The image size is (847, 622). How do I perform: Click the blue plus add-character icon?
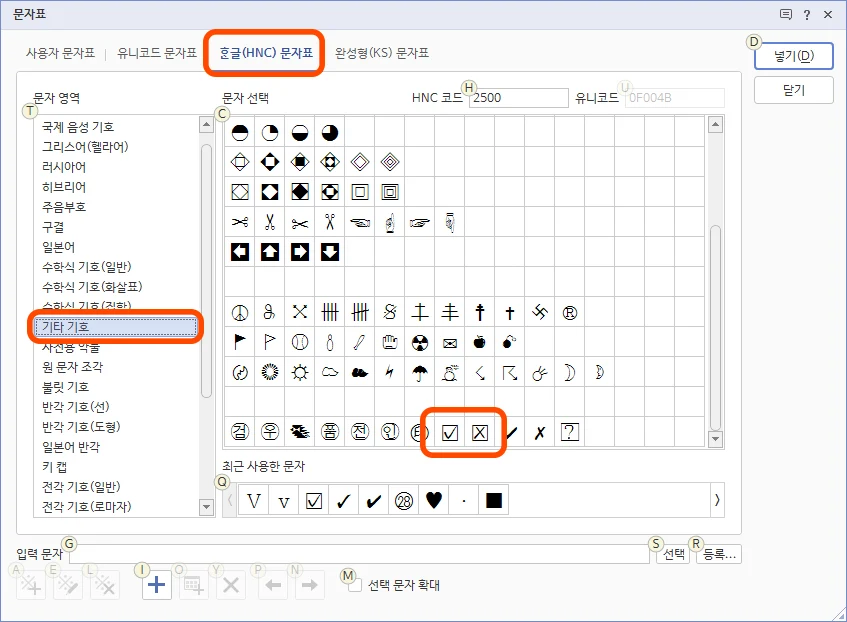pos(155,584)
